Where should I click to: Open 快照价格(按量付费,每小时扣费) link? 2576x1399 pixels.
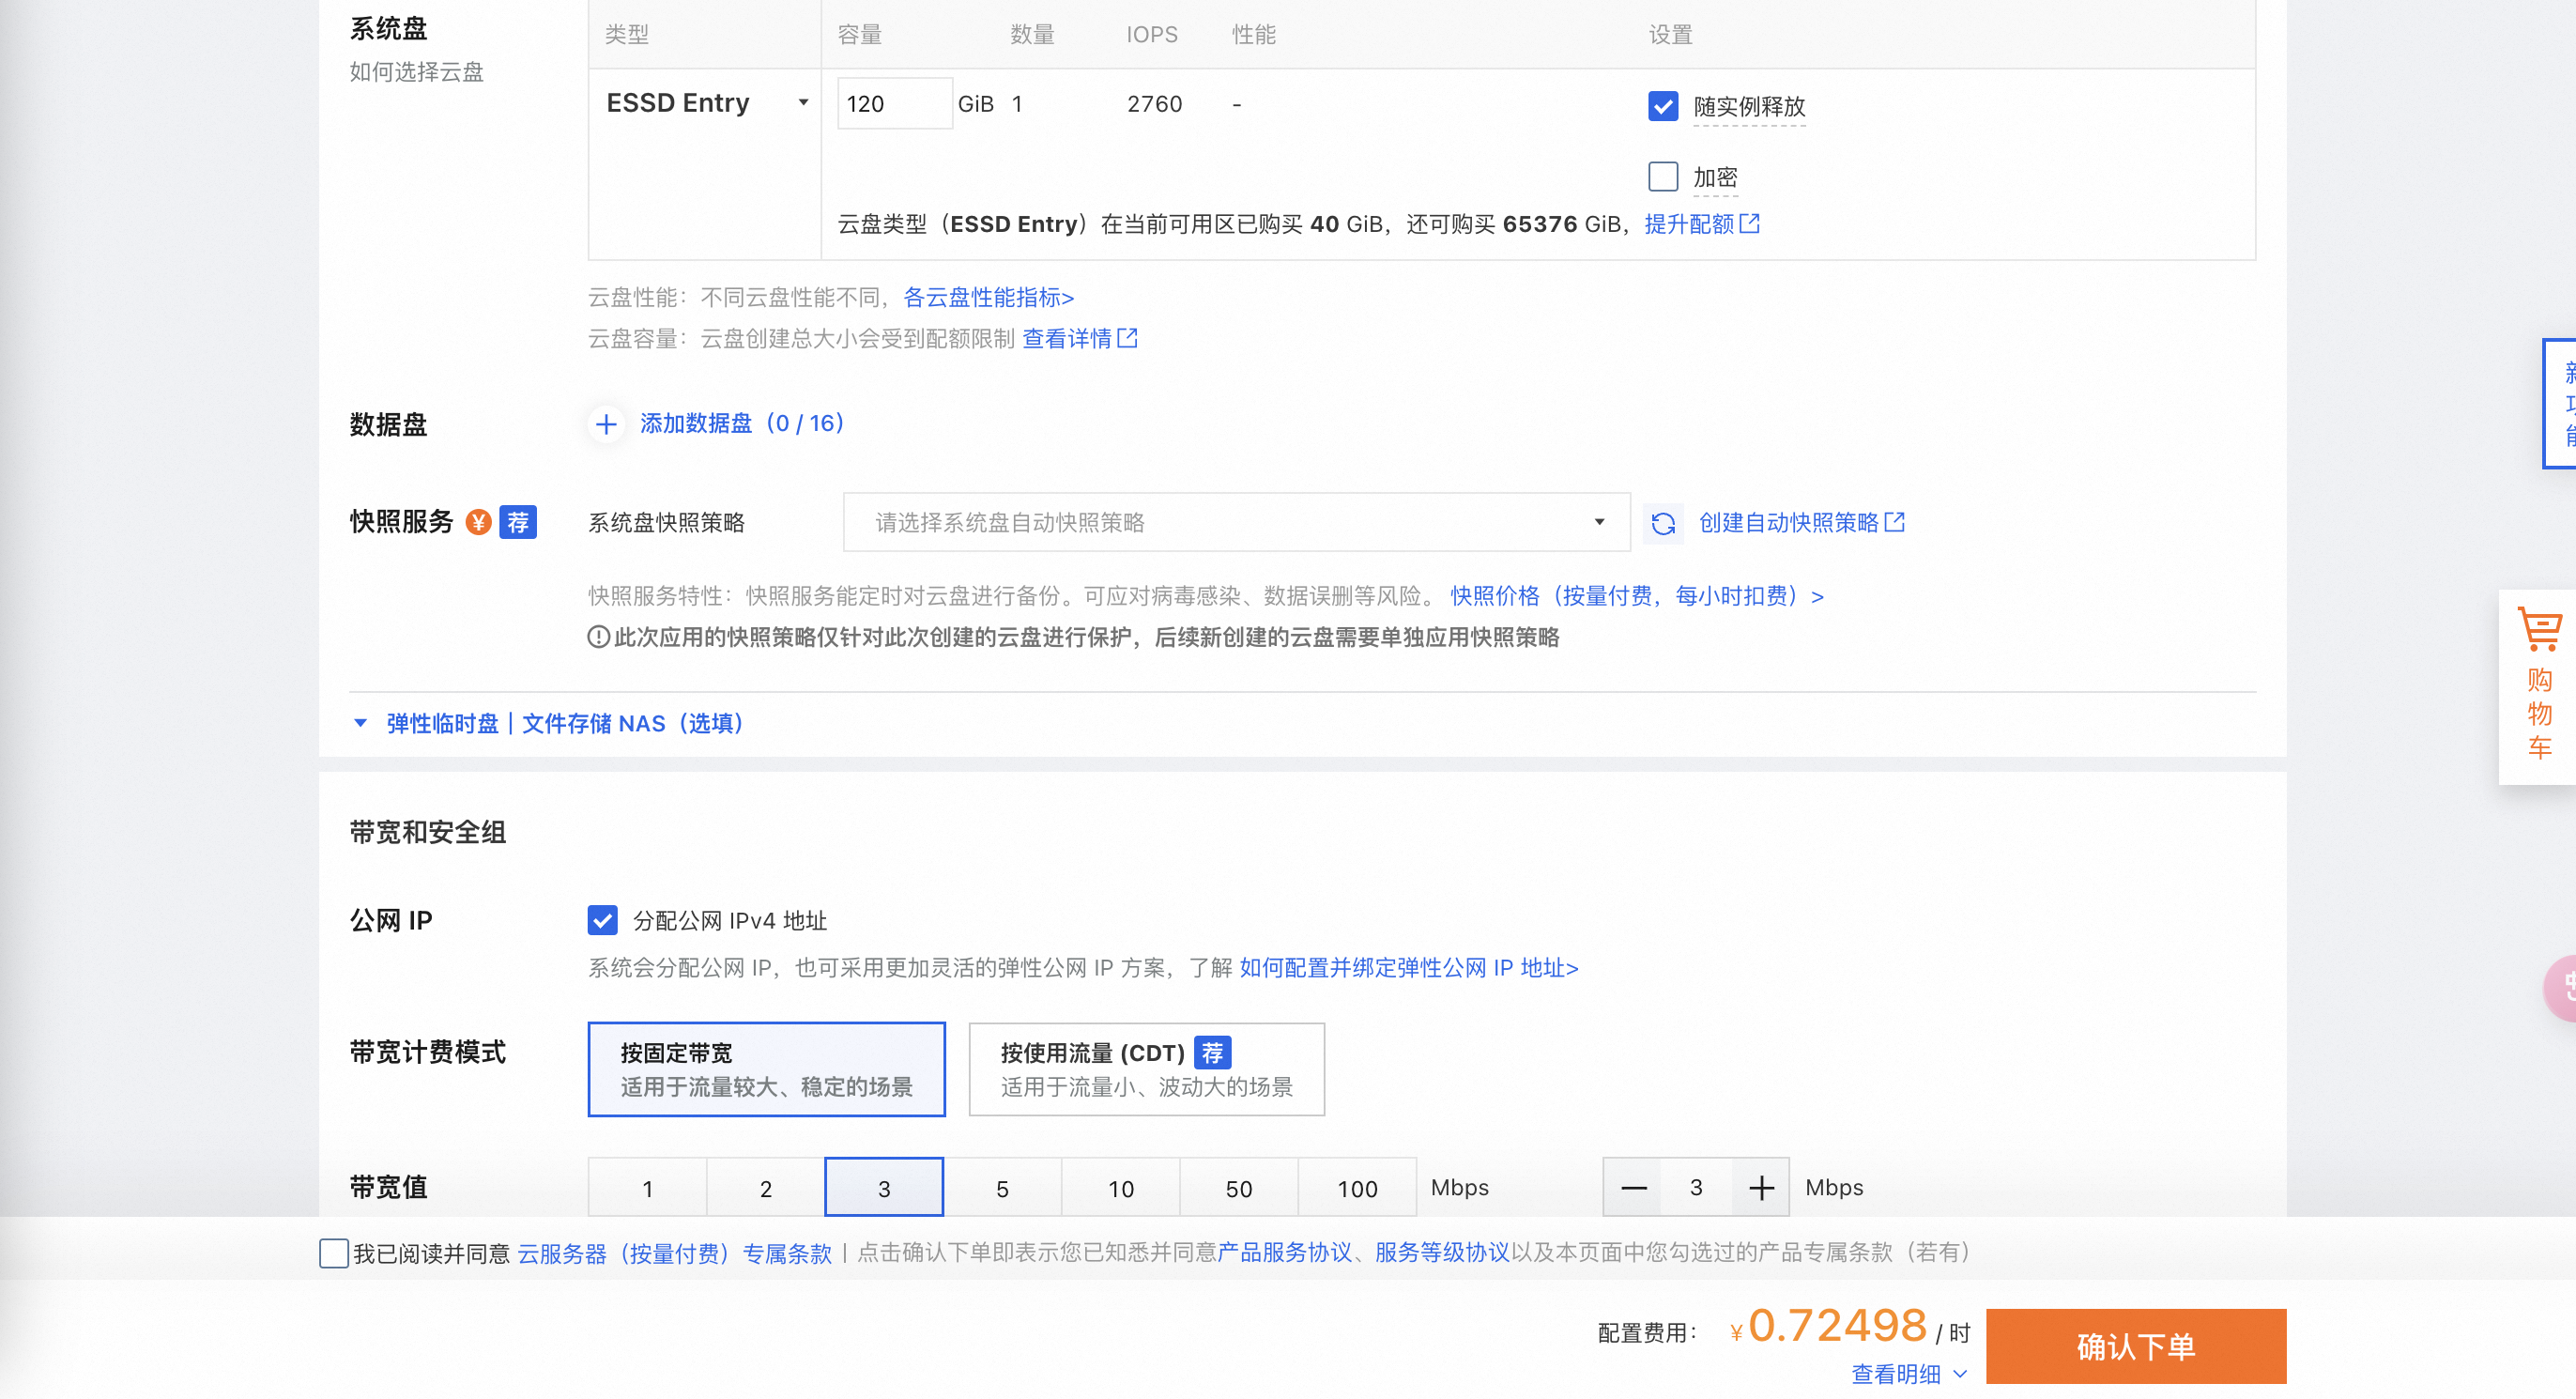click(x=1637, y=596)
